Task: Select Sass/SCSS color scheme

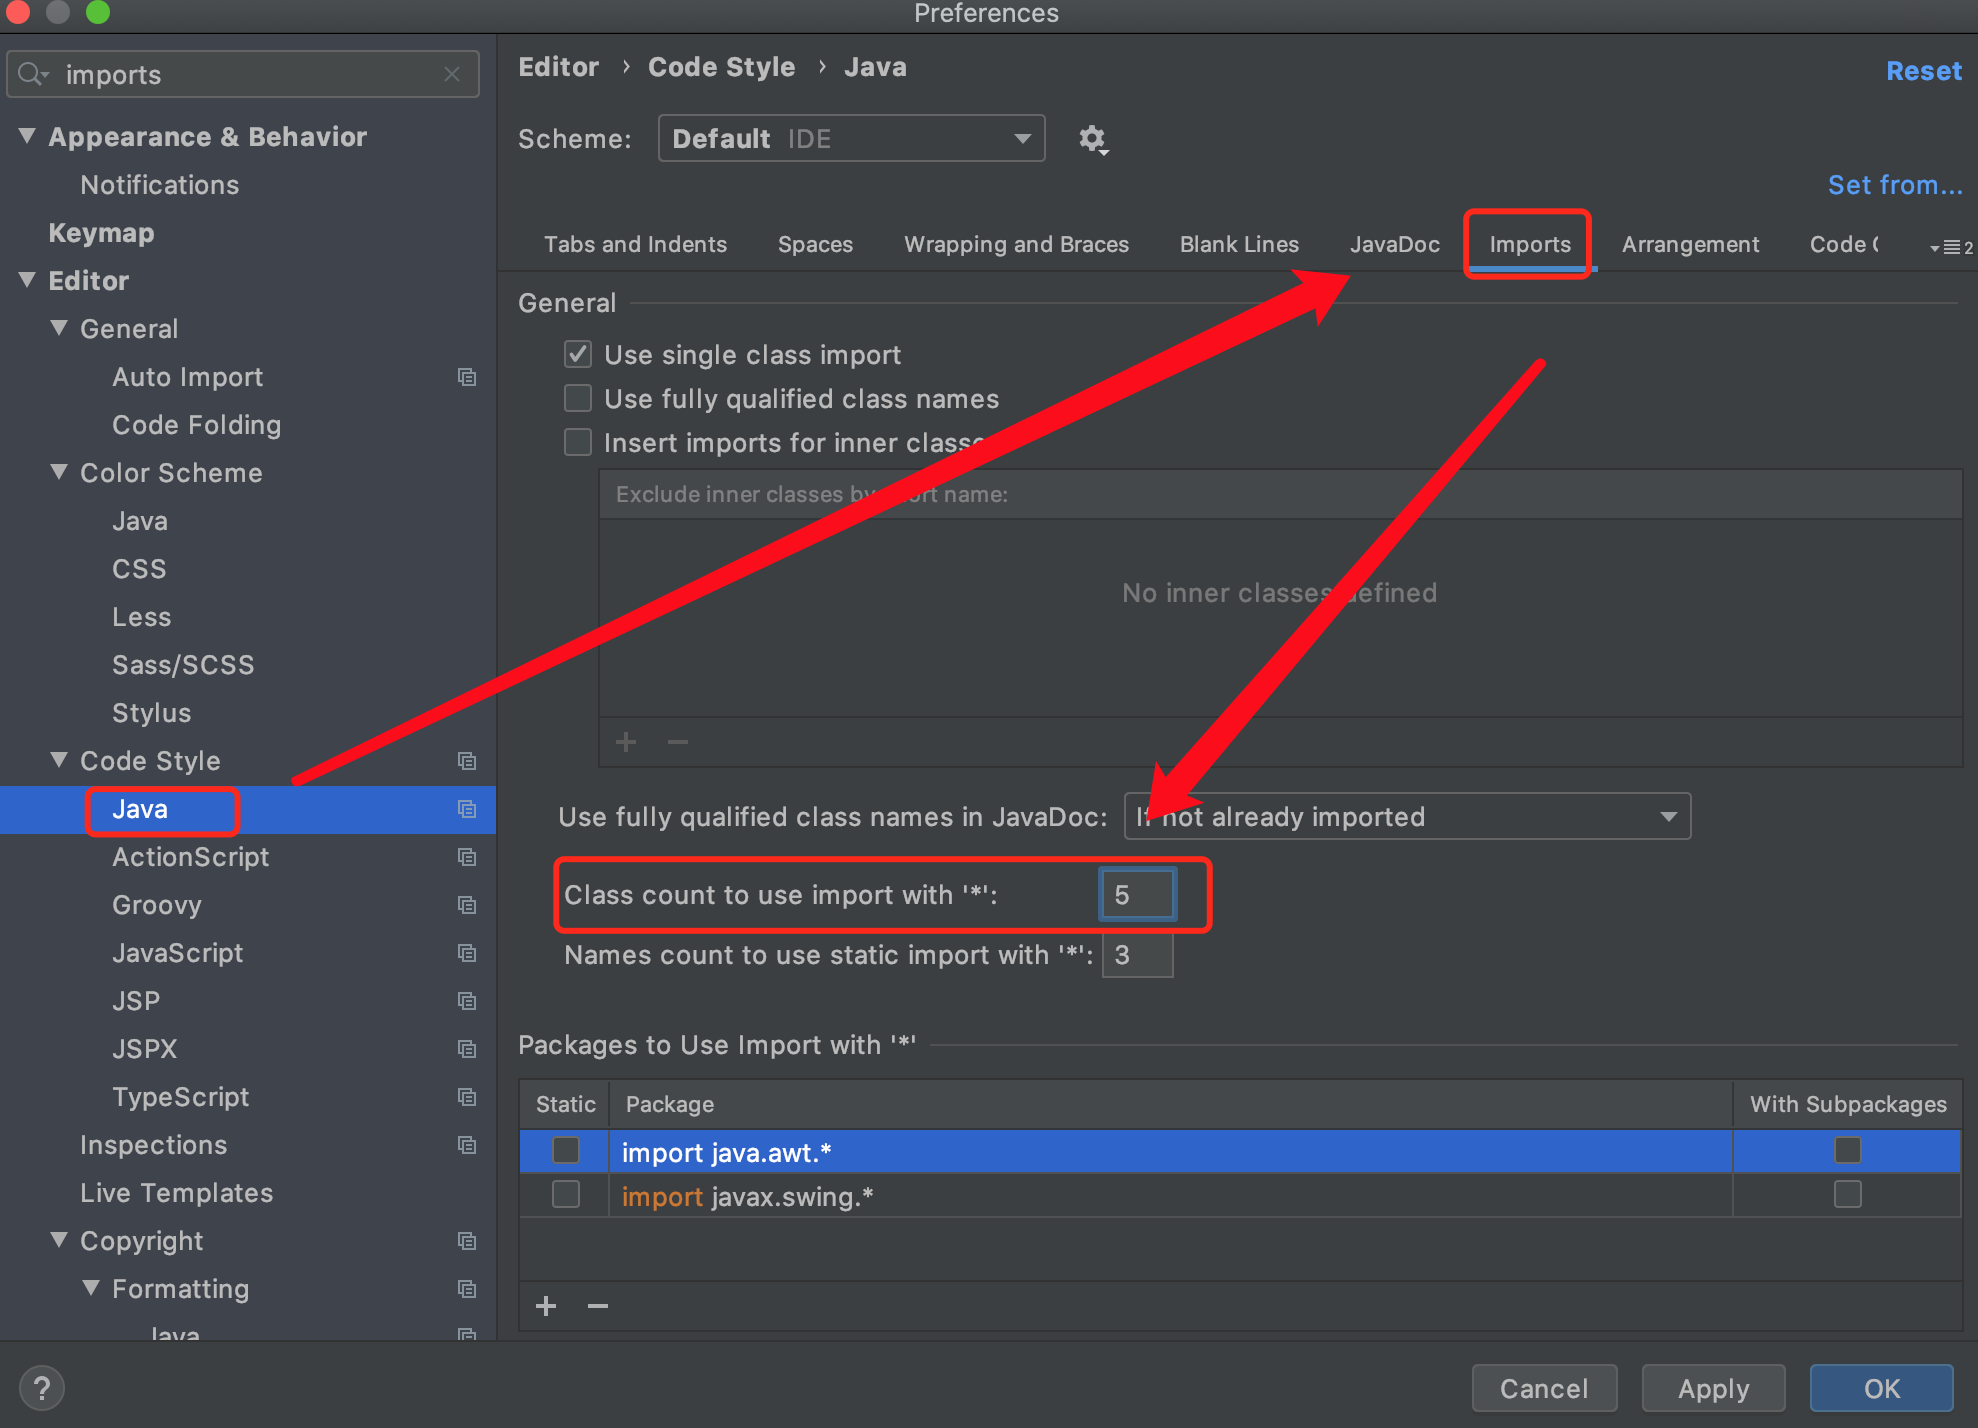Action: coord(183,665)
